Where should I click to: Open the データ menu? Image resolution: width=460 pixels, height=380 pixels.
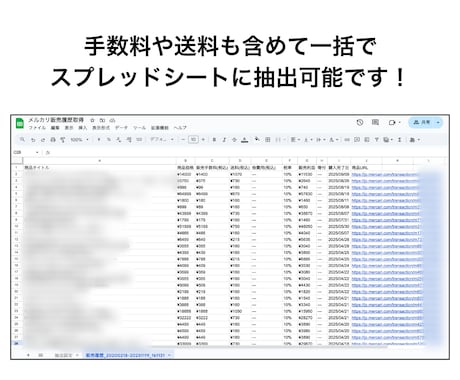tap(121, 128)
